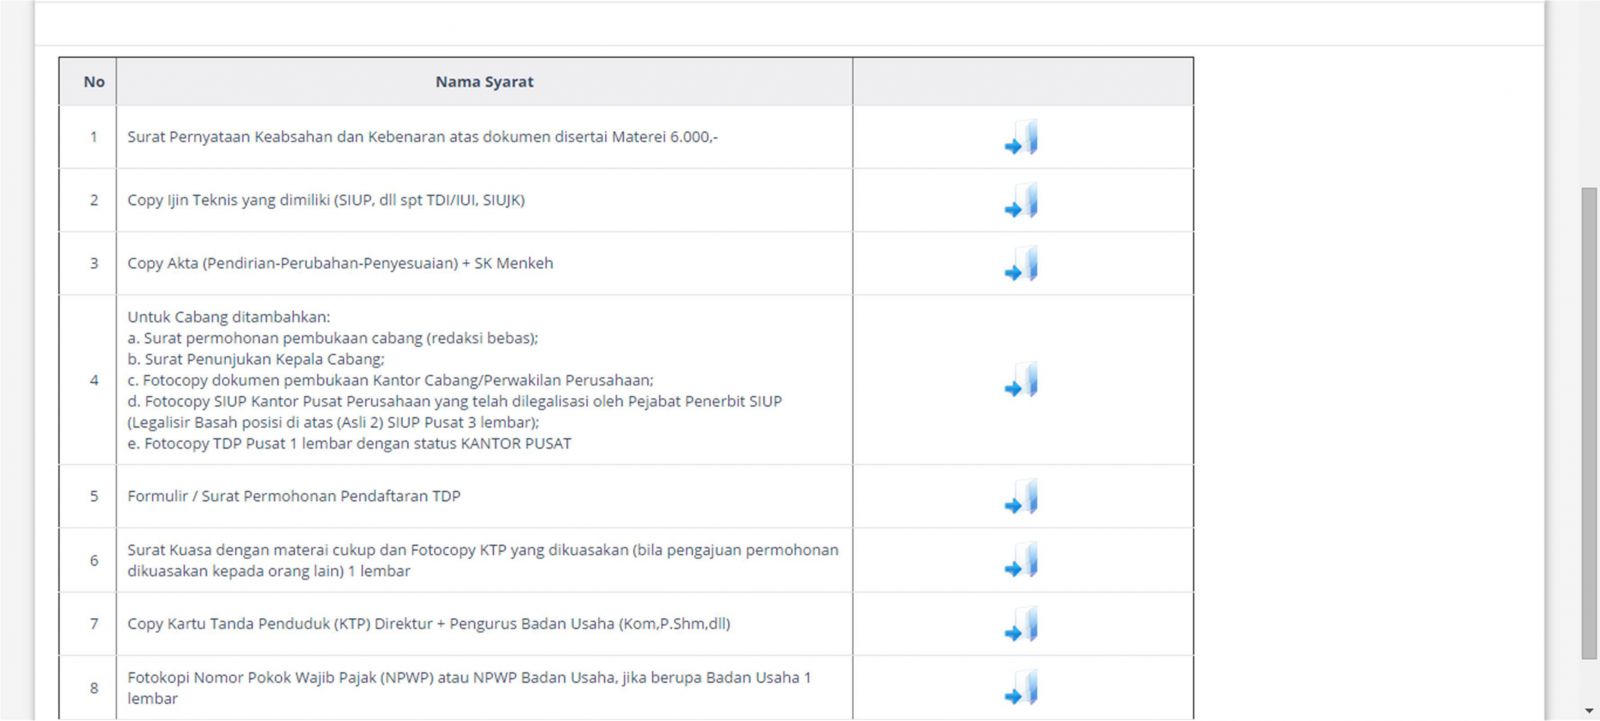The height and width of the screenshot is (721, 1600).
Task: Click upload icon for Surat Pernyataan Keabsahan row
Action: [x=1021, y=138]
